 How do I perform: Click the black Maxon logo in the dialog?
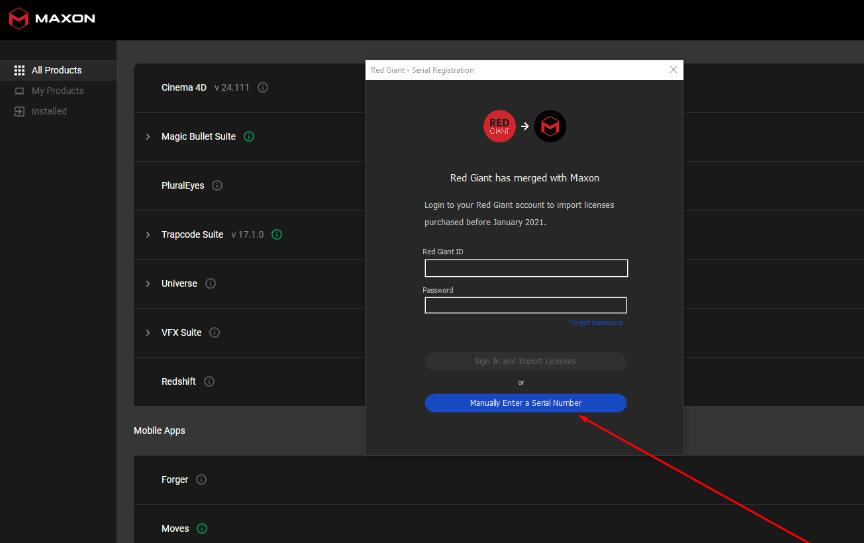(550, 126)
